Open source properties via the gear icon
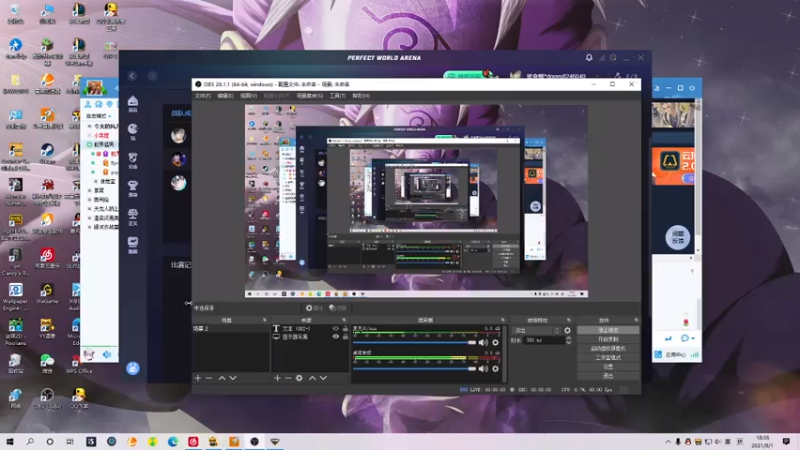This screenshot has width=800, height=450. [299, 378]
